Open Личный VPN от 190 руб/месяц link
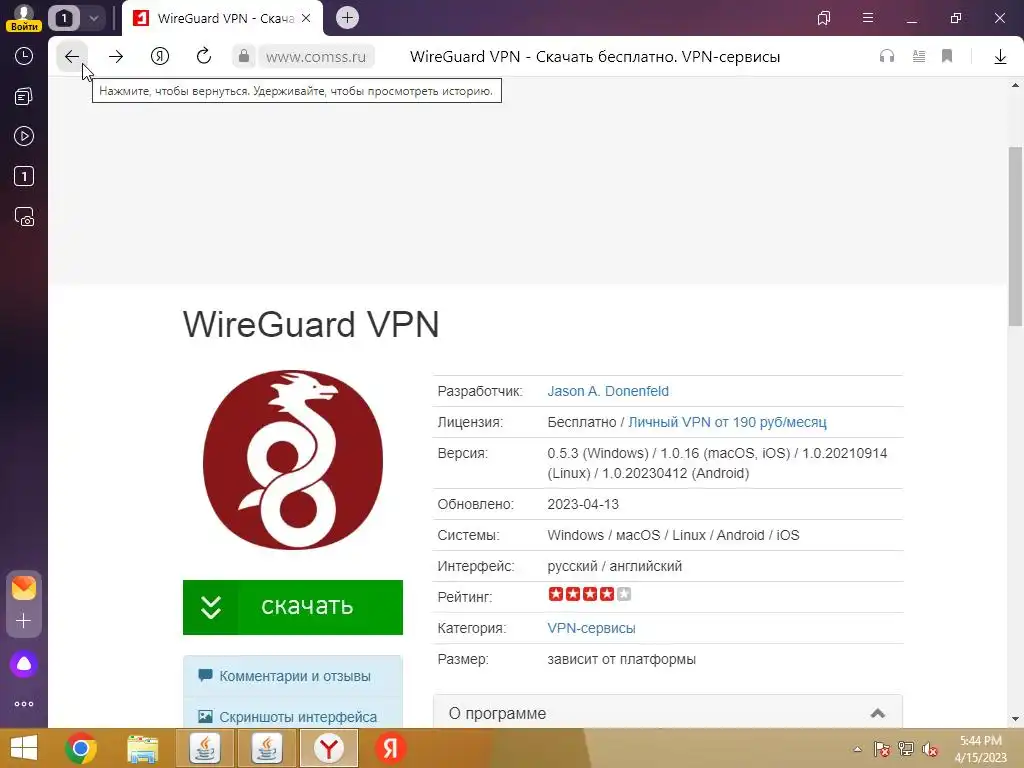Viewport: 1024px width, 768px height. [727, 422]
